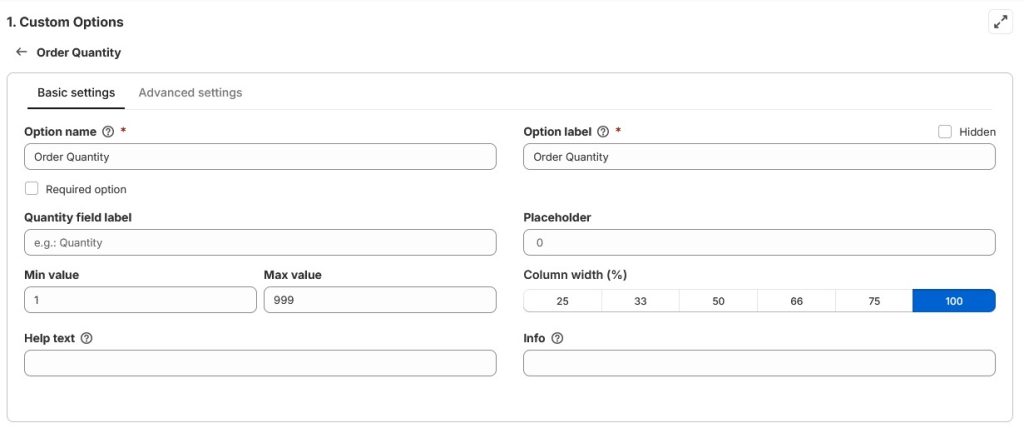
Task: Select the 66 column width option
Action: tap(796, 301)
